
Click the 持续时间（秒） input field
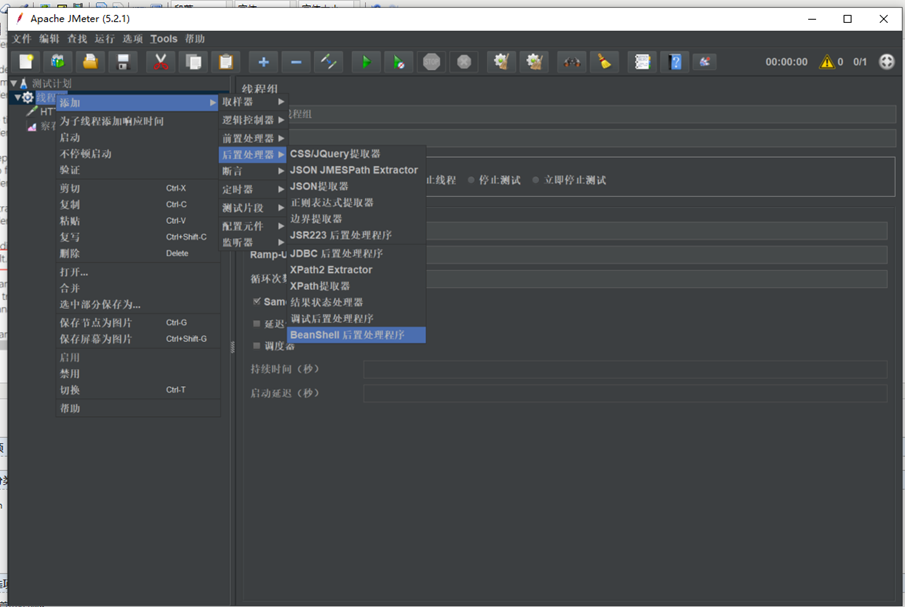625,369
